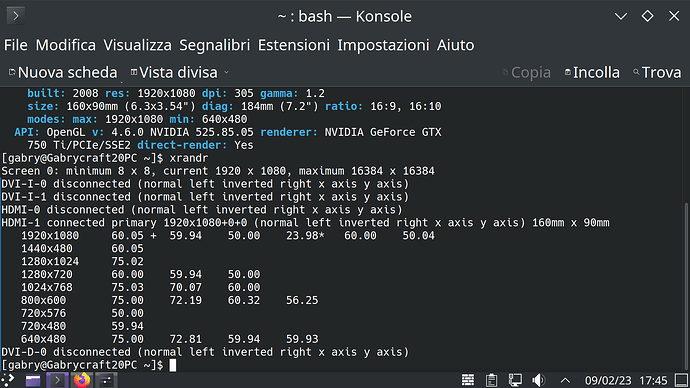The width and height of the screenshot is (690, 388).
Task: Open the File menu
Action: (x=15, y=45)
